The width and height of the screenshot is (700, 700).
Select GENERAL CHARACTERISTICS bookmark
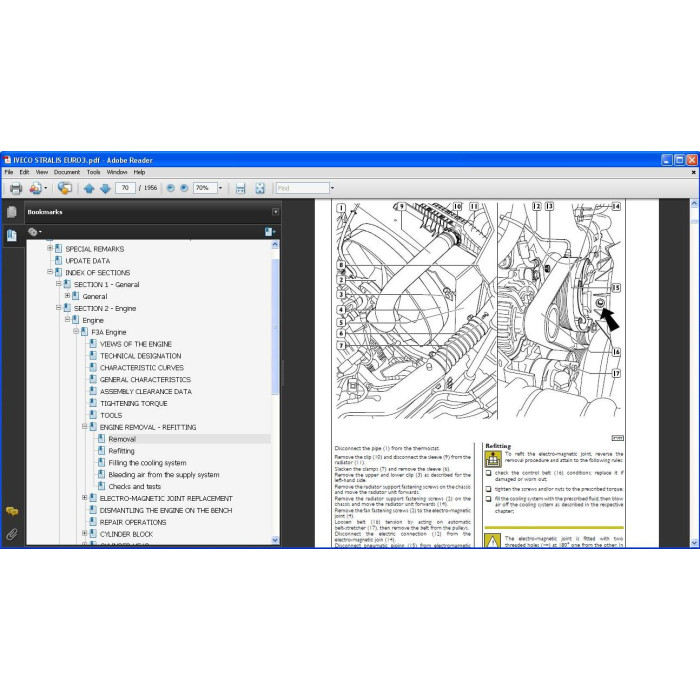[x=145, y=379]
